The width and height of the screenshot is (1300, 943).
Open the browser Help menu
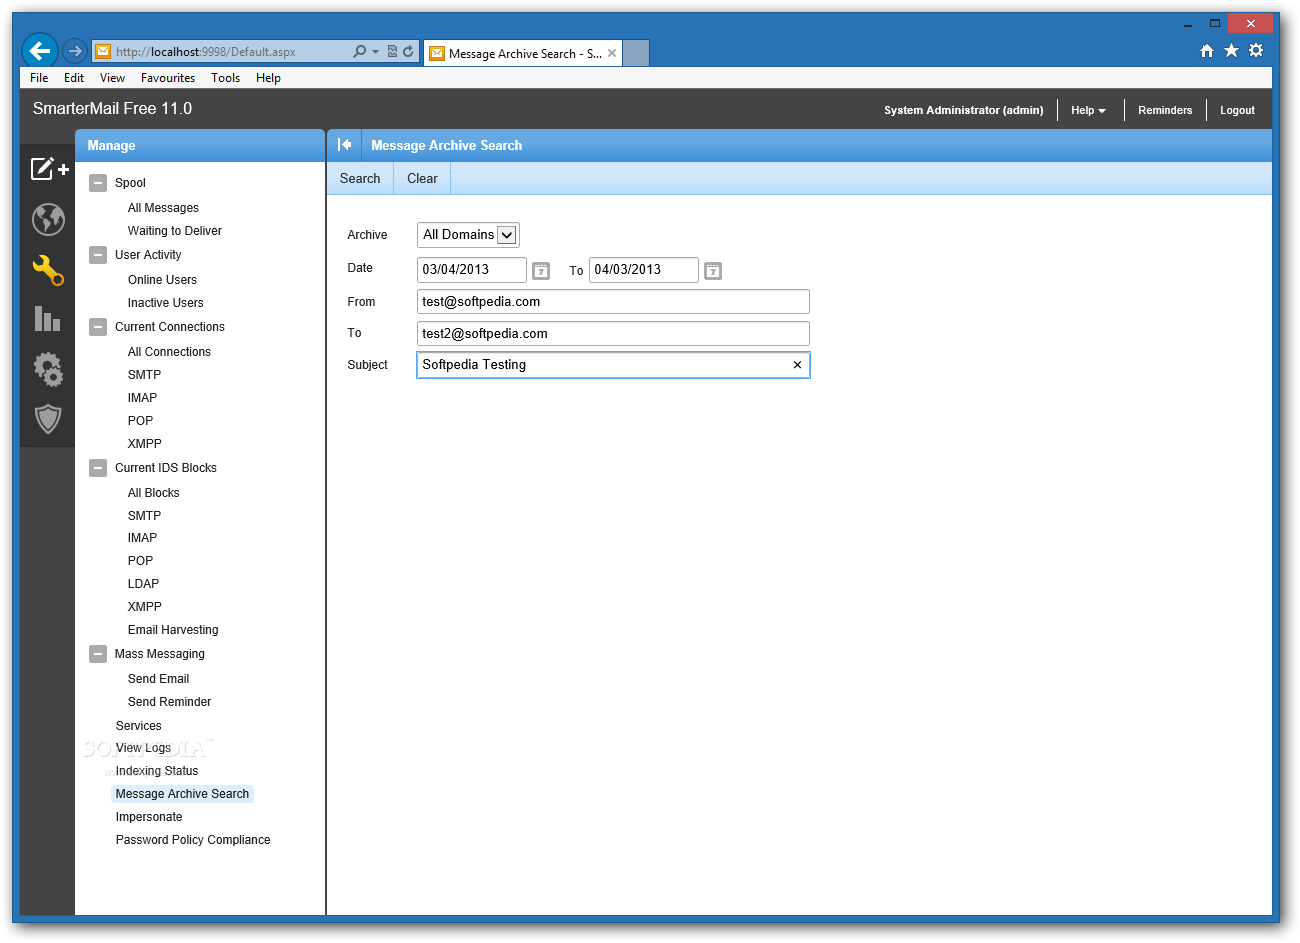click(x=268, y=78)
